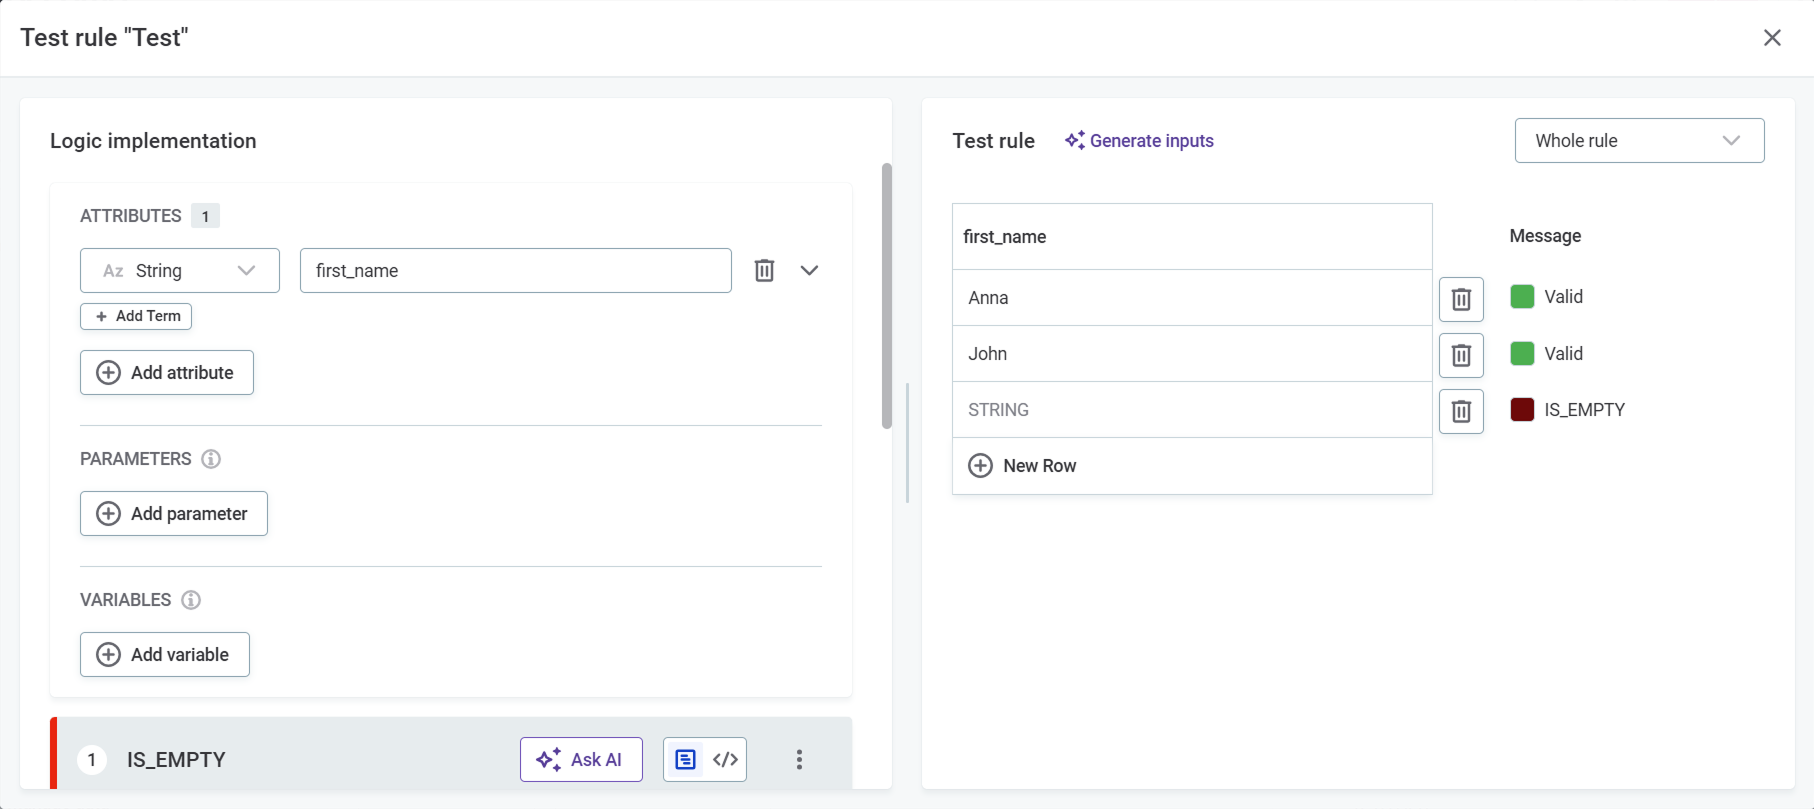1814x809 pixels.
Task: Click the dark red IS_EMPTY result swatch
Action: [x=1521, y=410]
